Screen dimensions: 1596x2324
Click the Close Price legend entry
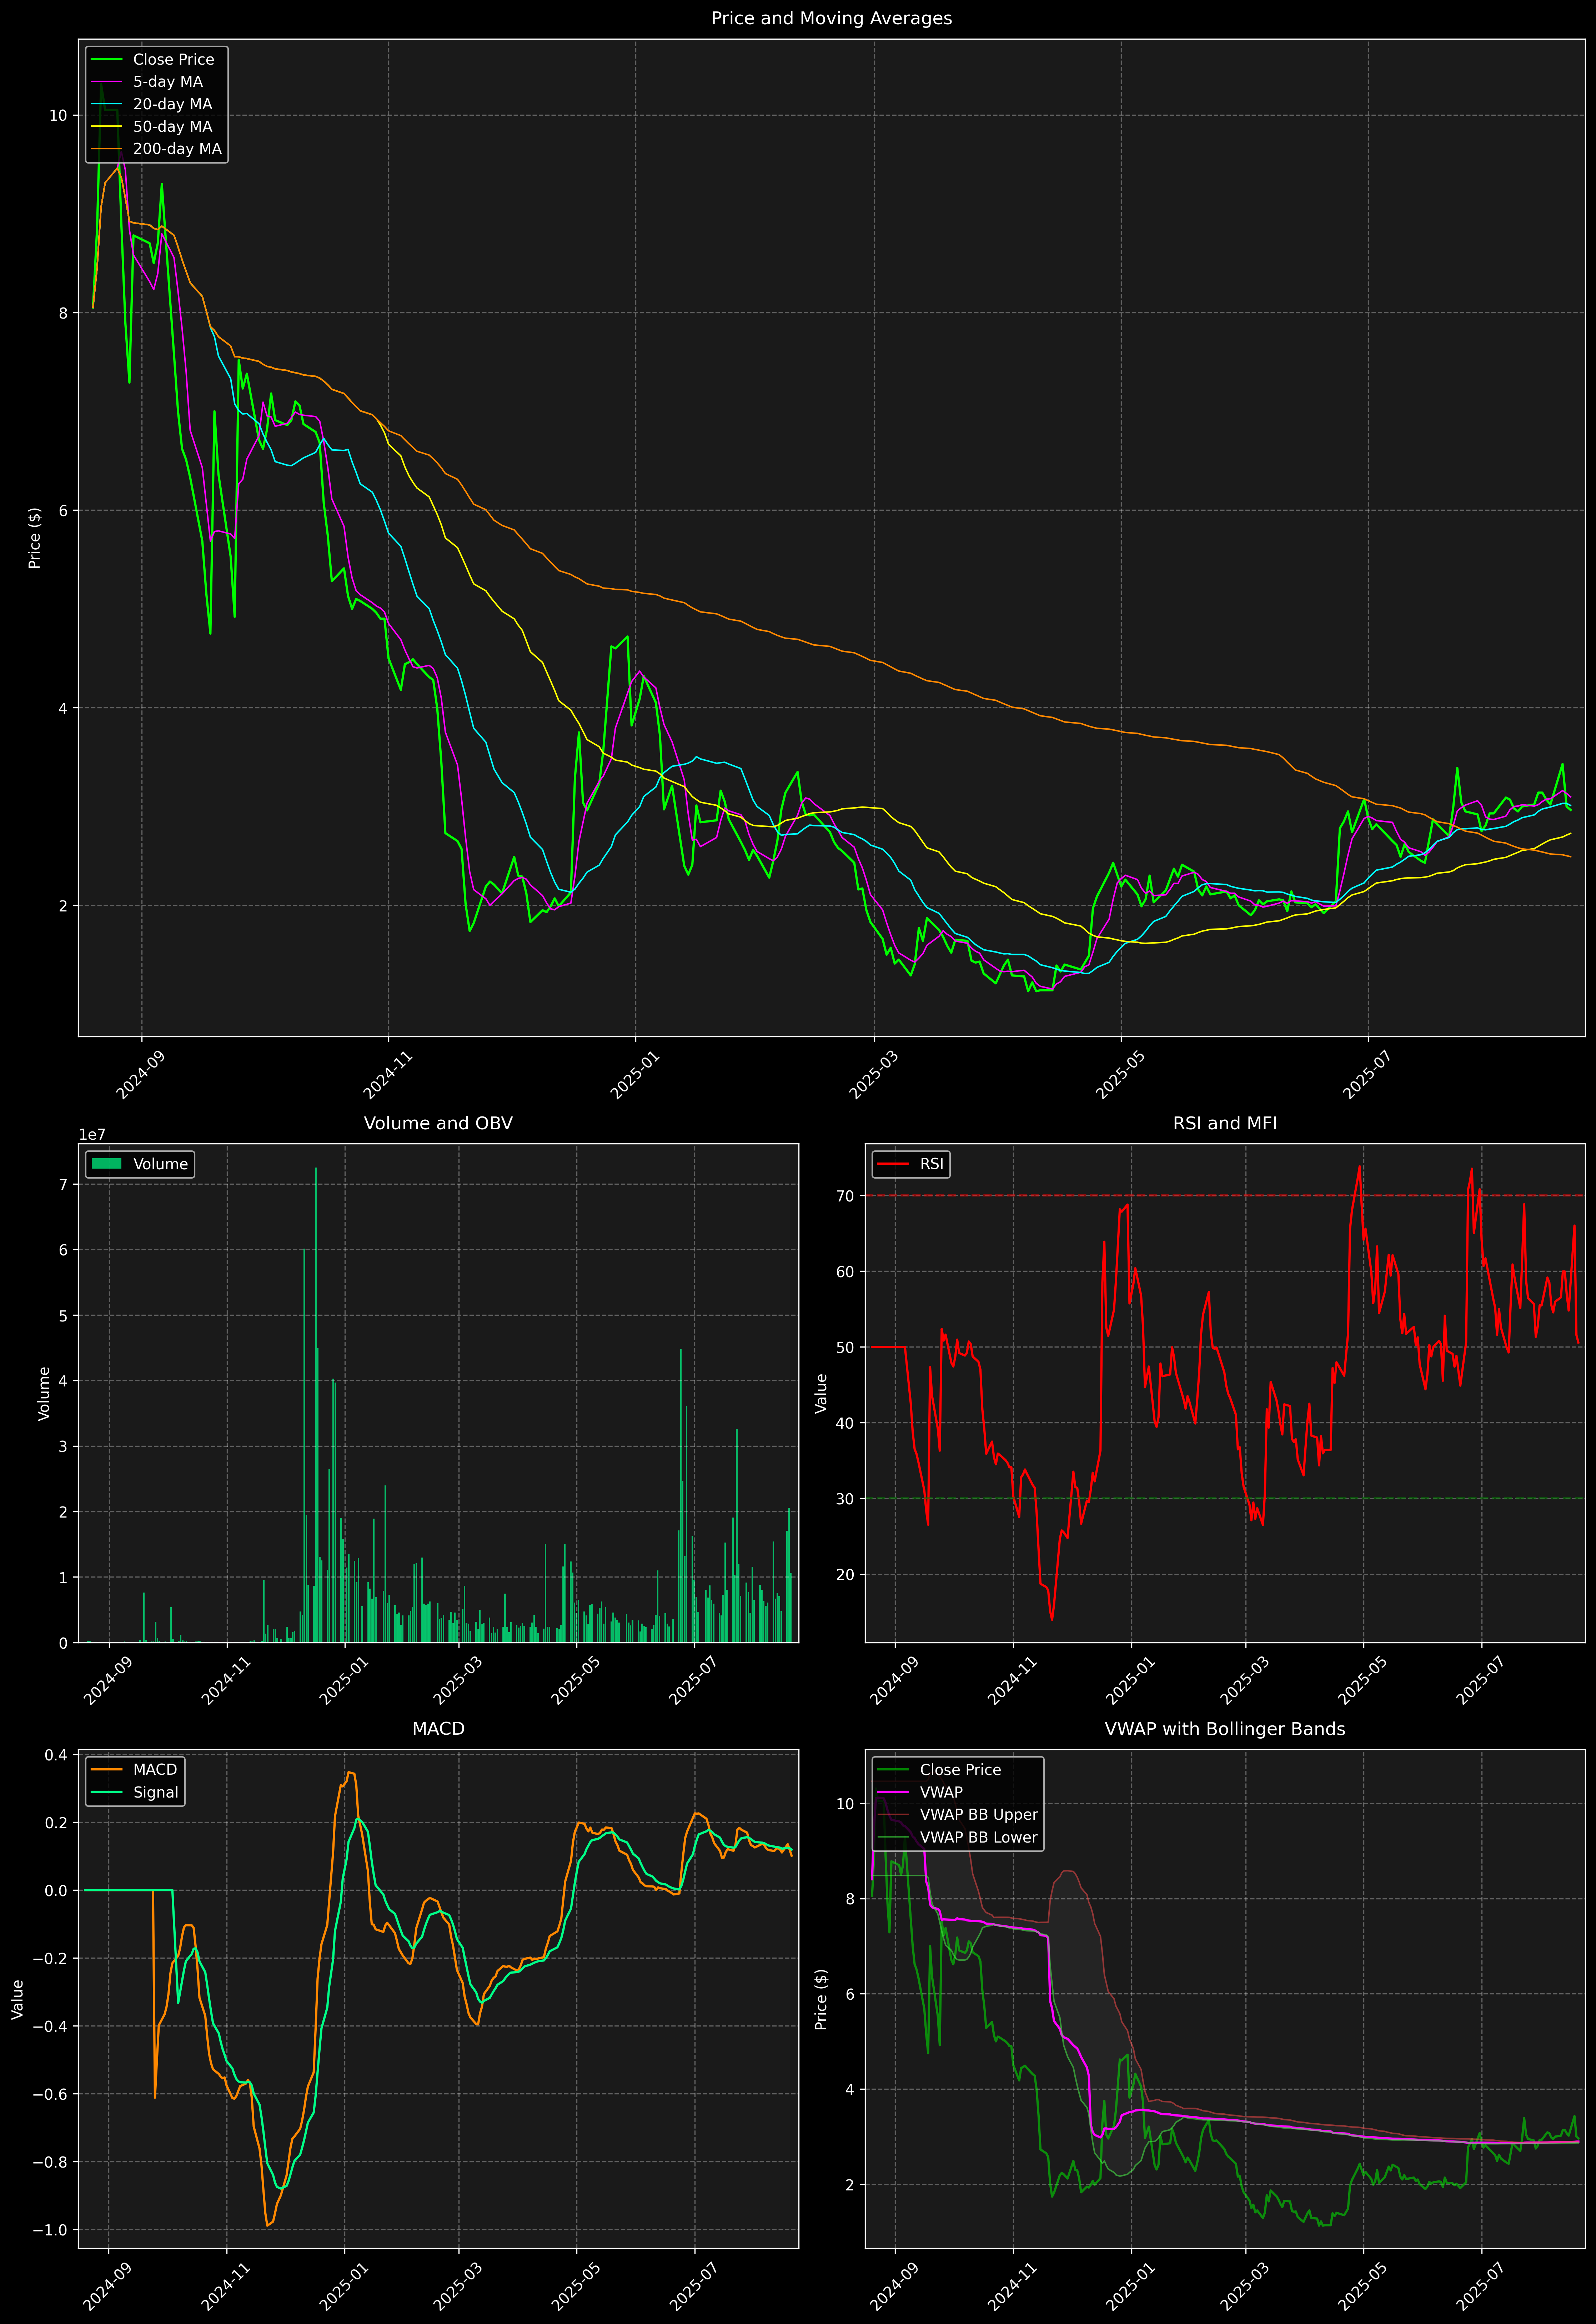[x=173, y=59]
